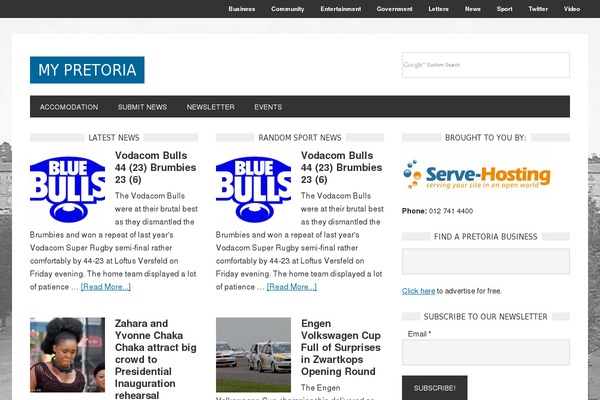Focus the Google Custom Search box

[x=486, y=65]
